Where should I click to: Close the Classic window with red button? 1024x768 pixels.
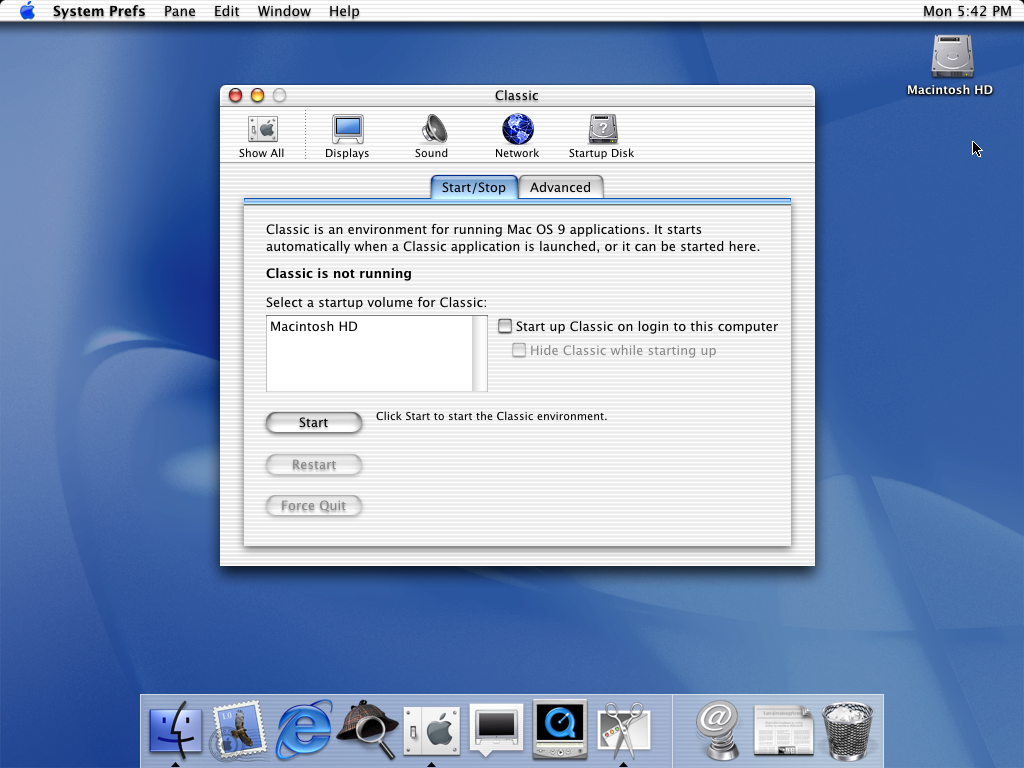point(236,95)
